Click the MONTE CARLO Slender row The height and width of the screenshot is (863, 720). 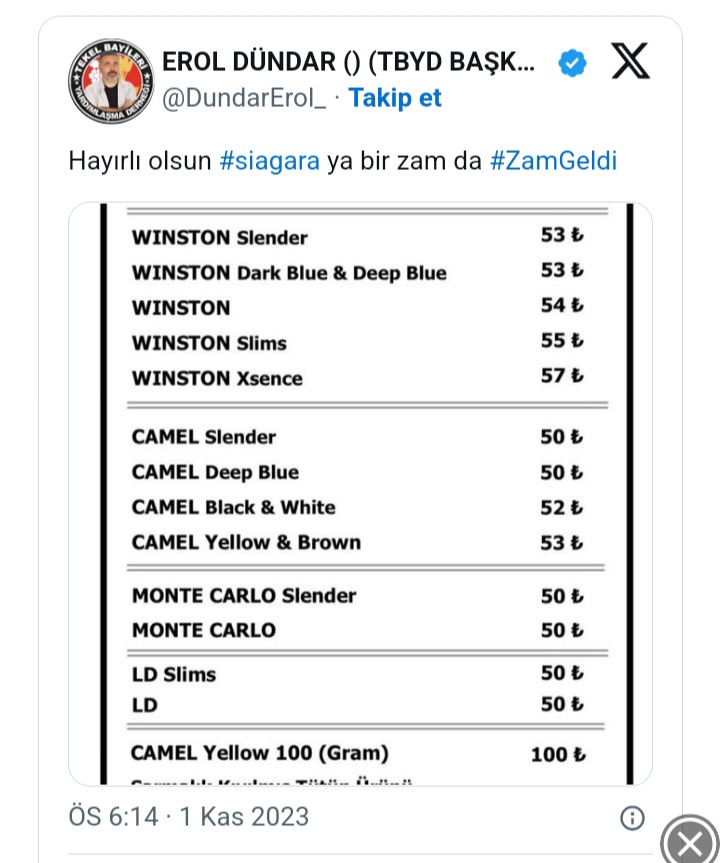(358, 596)
